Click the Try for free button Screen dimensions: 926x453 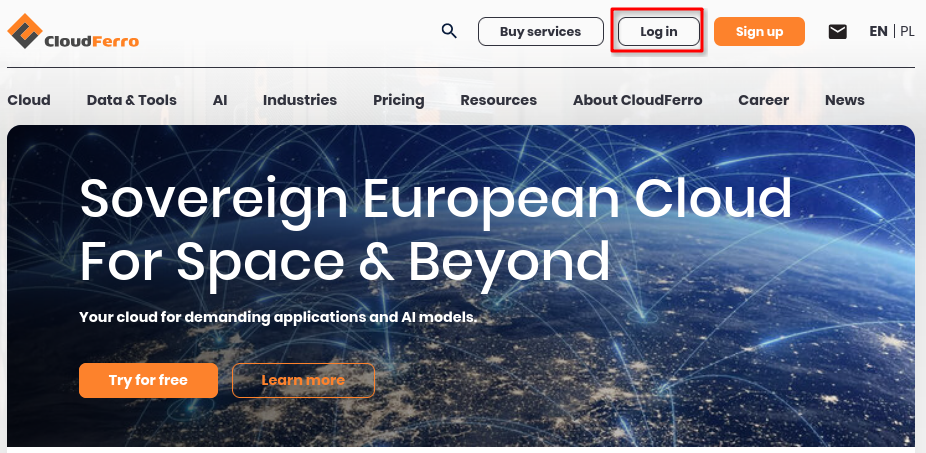(148, 380)
